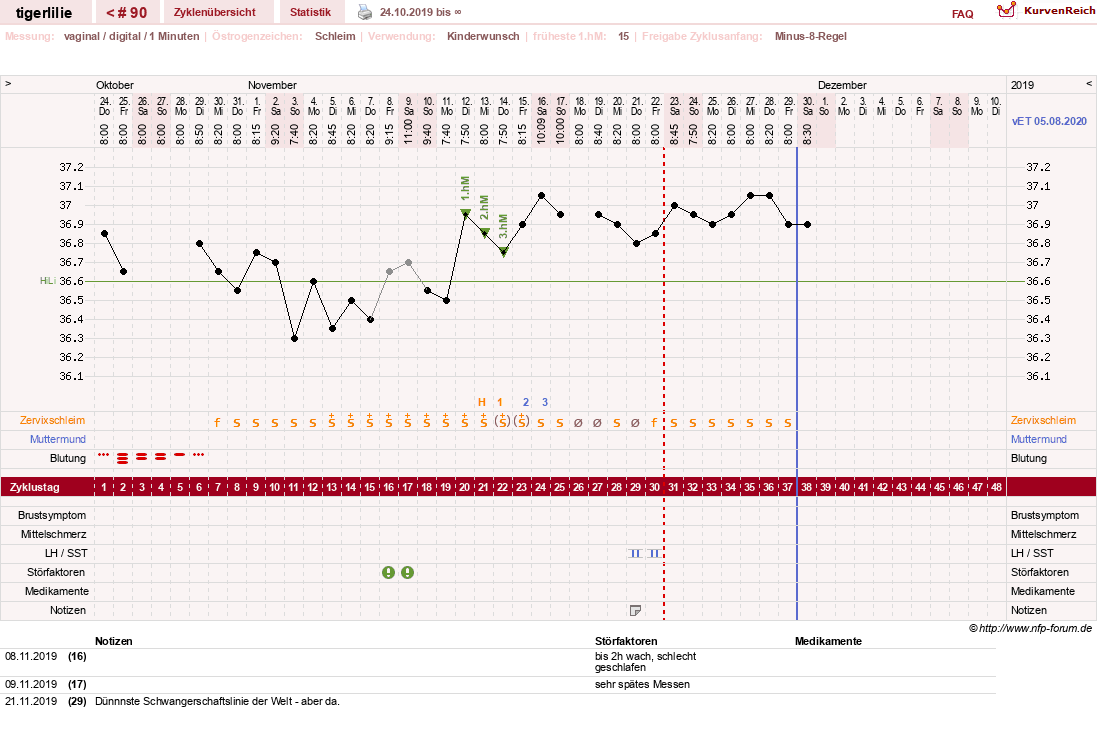The image size is (1097, 734).
Task: Click the Ø mucus symbol on day 26
Action: pos(578,423)
